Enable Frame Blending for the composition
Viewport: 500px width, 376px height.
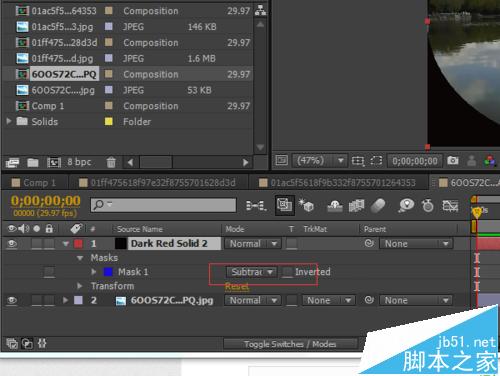click(356, 206)
